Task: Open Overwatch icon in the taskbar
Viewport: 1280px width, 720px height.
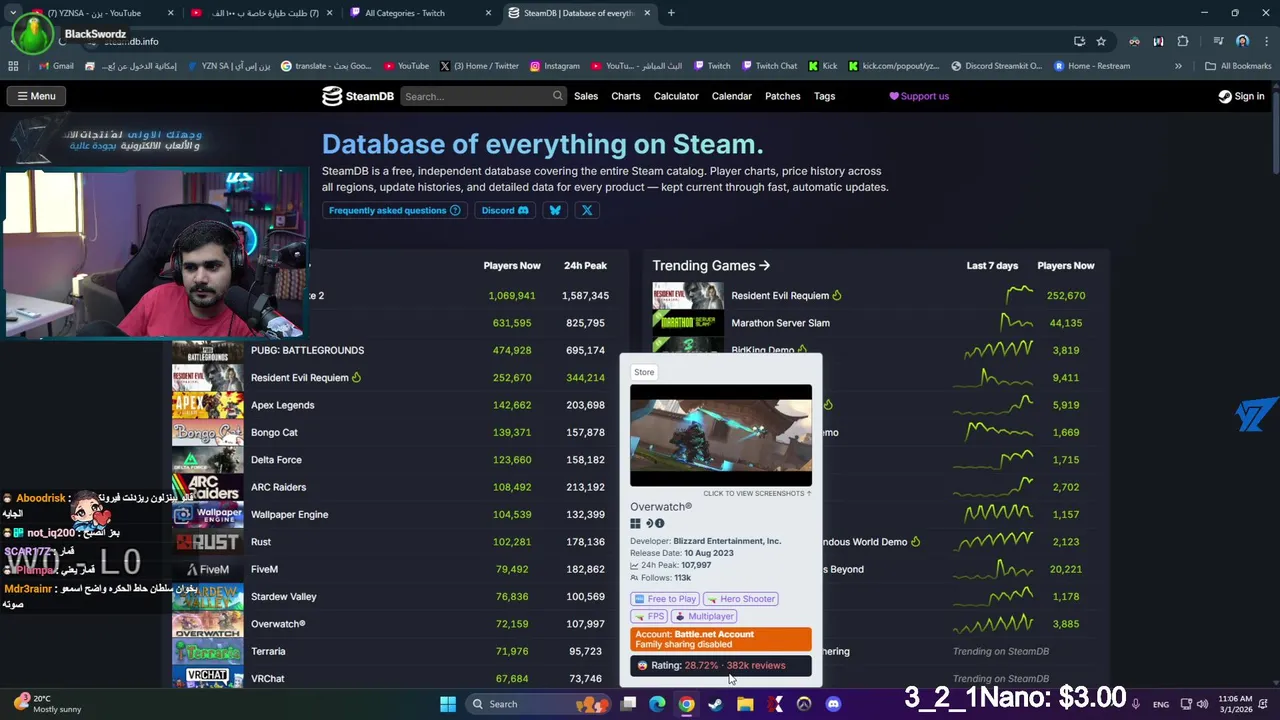Action: [x=804, y=704]
